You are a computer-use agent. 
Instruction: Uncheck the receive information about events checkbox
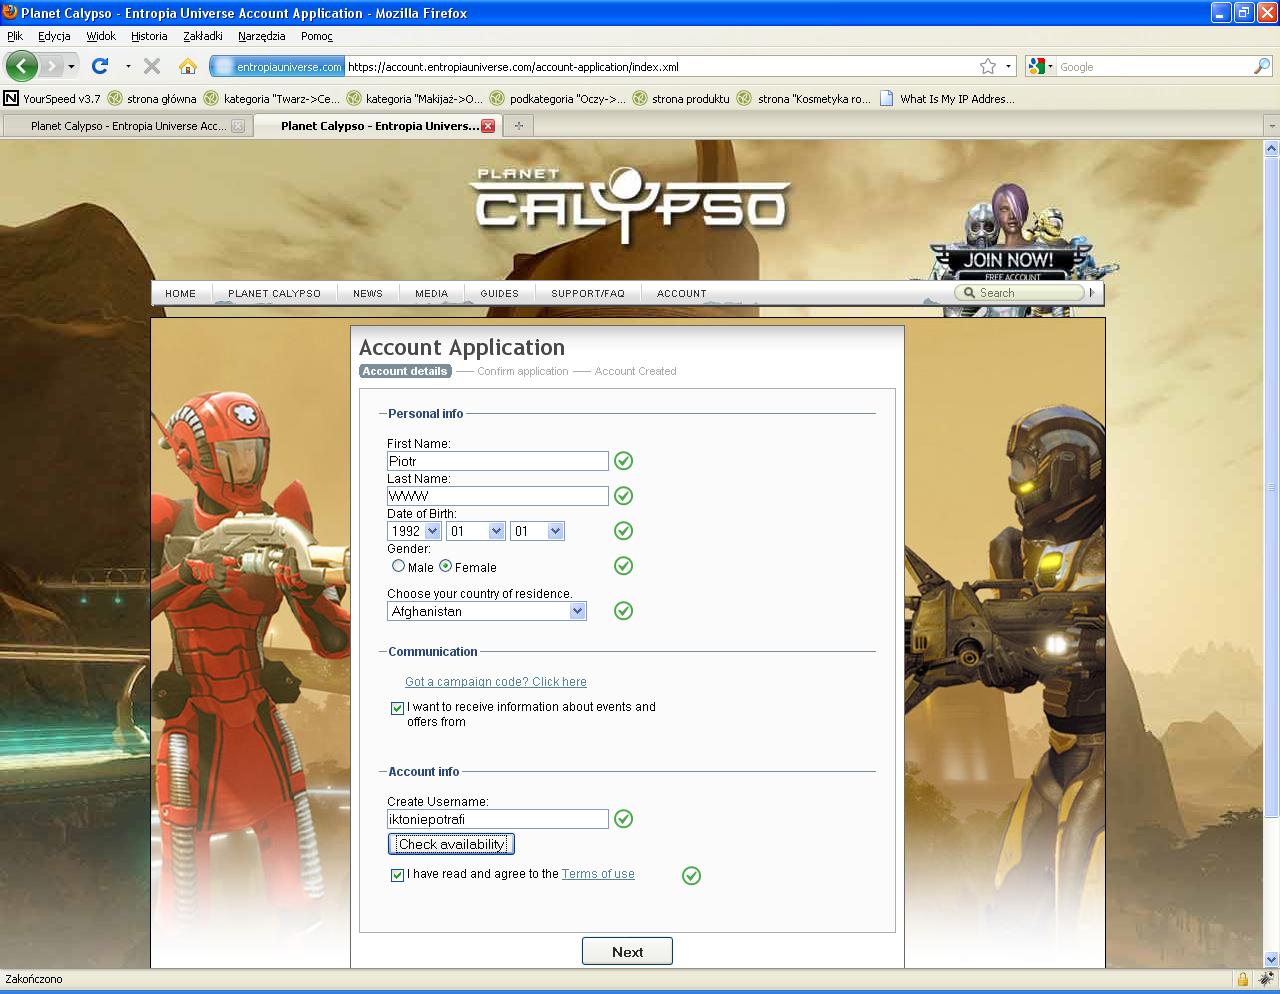click(x=397, y=708)
